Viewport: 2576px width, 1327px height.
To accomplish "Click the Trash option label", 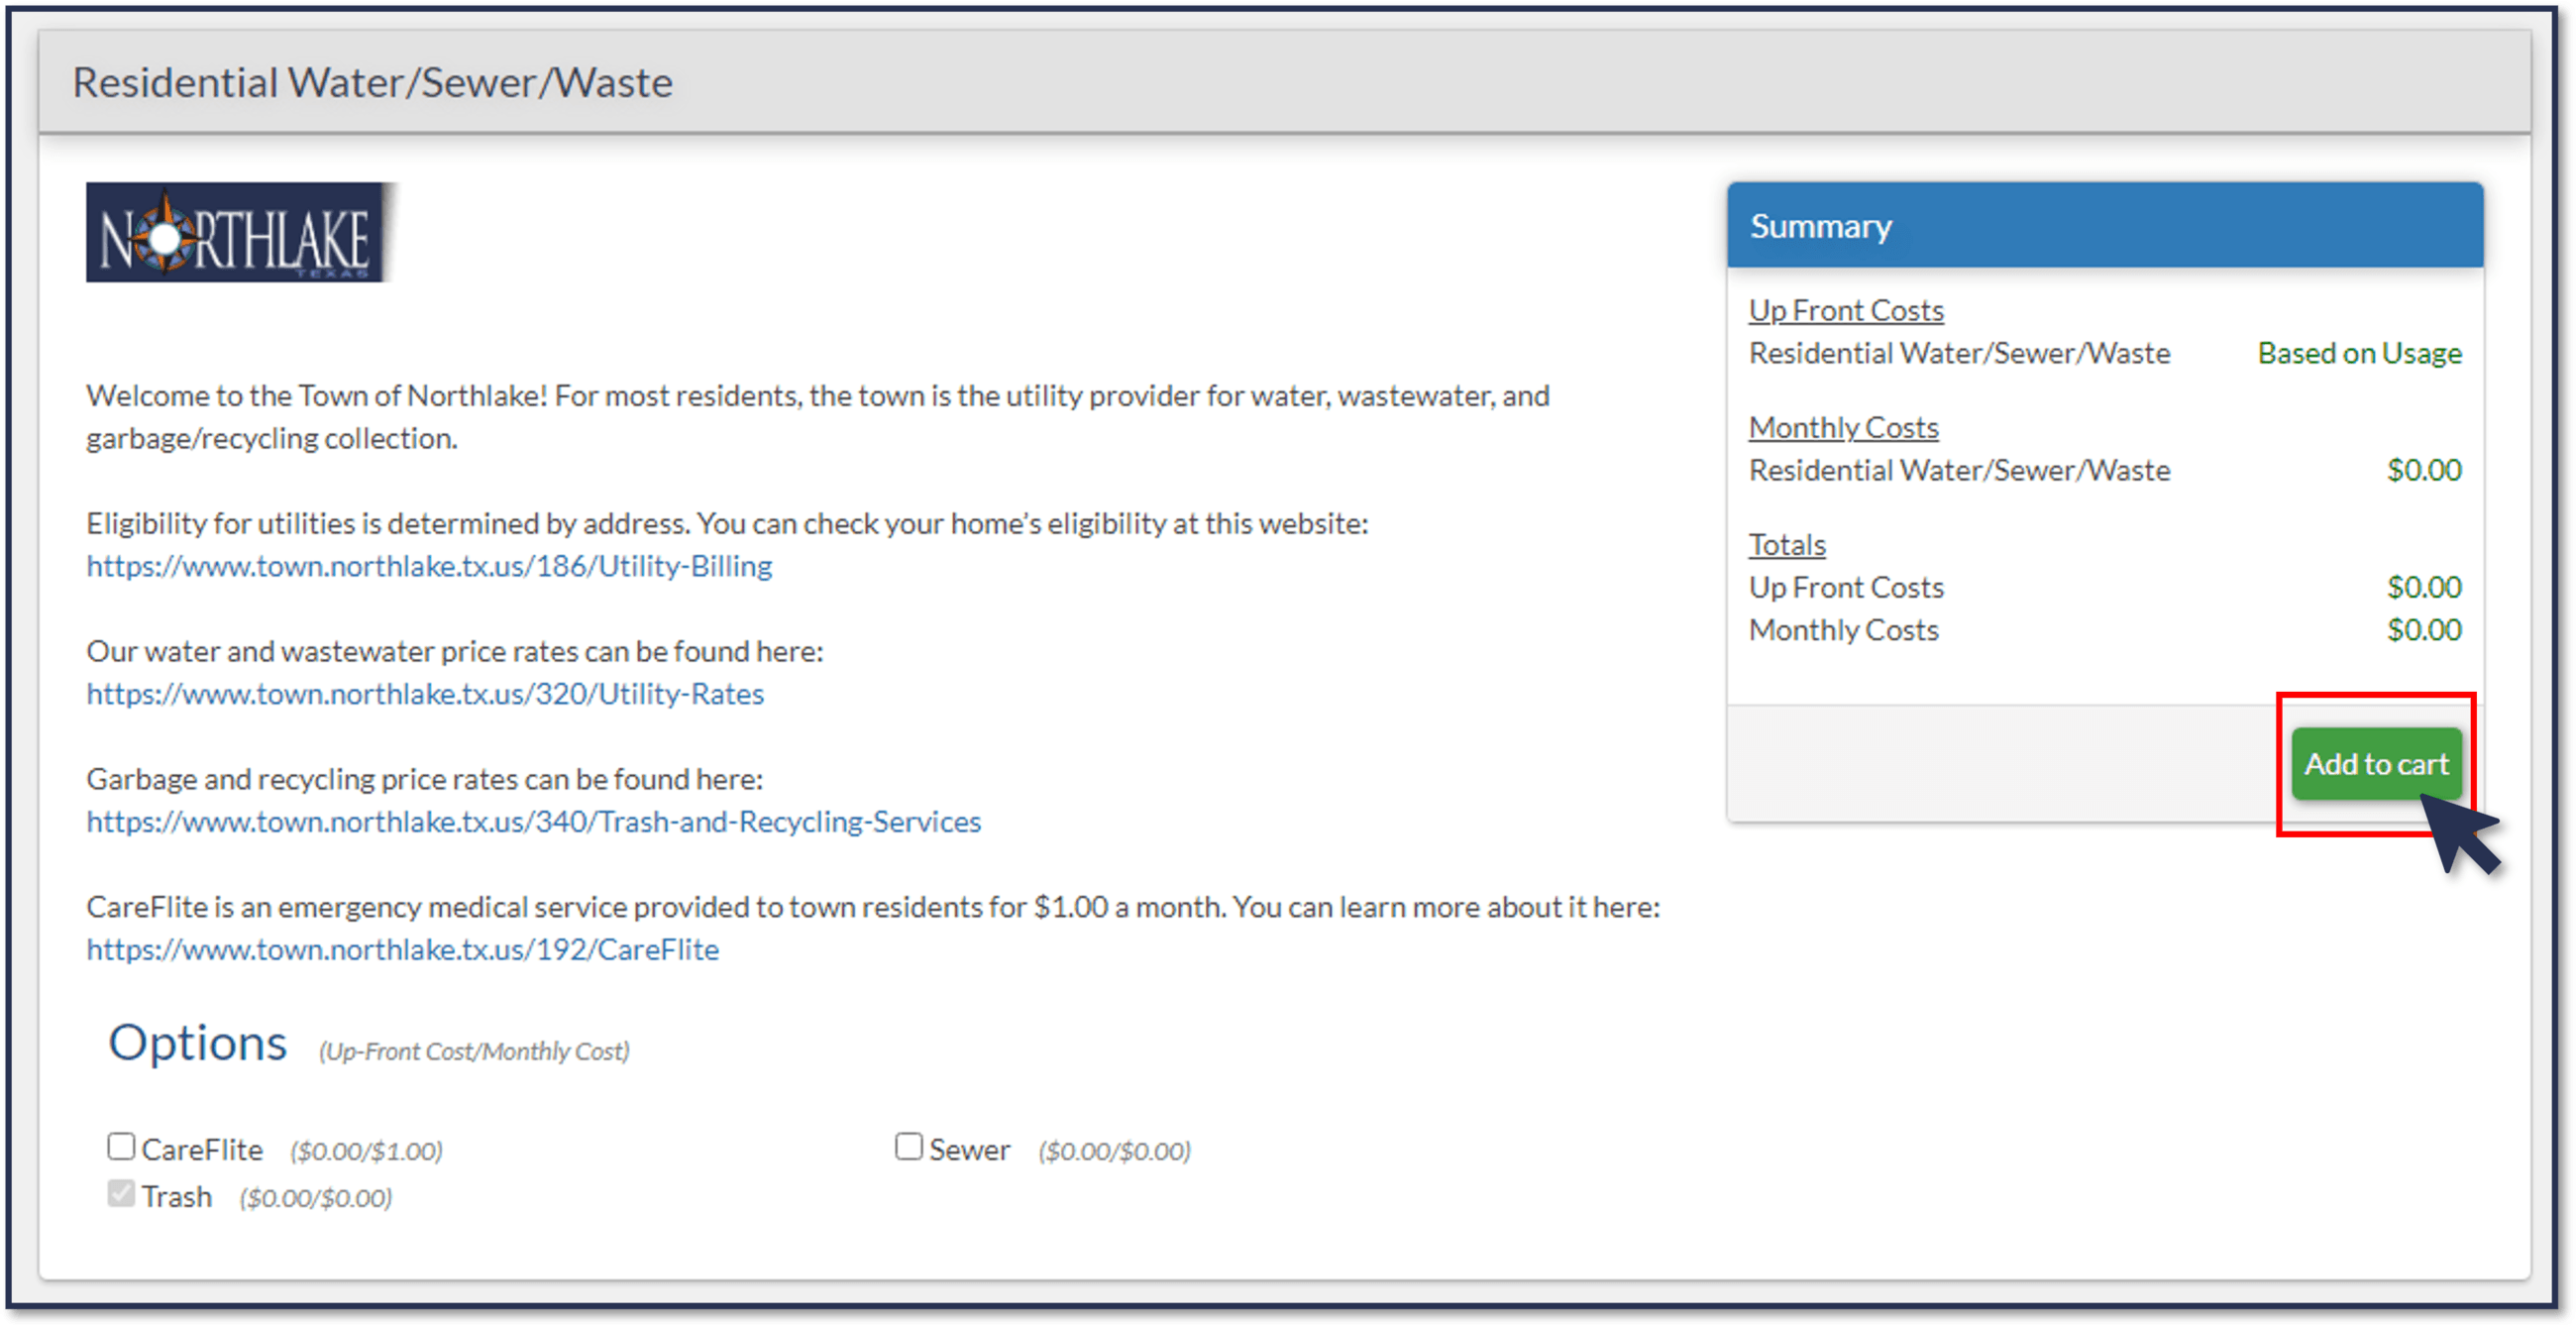I will (x=176, y=1197).
